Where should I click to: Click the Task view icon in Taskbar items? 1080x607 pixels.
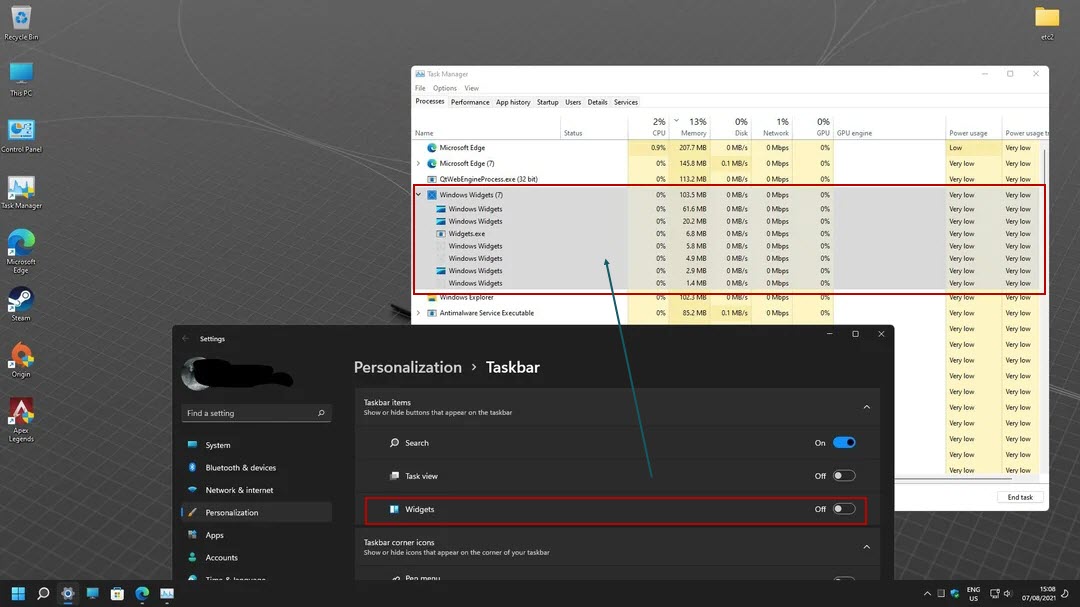coord(394,475)
